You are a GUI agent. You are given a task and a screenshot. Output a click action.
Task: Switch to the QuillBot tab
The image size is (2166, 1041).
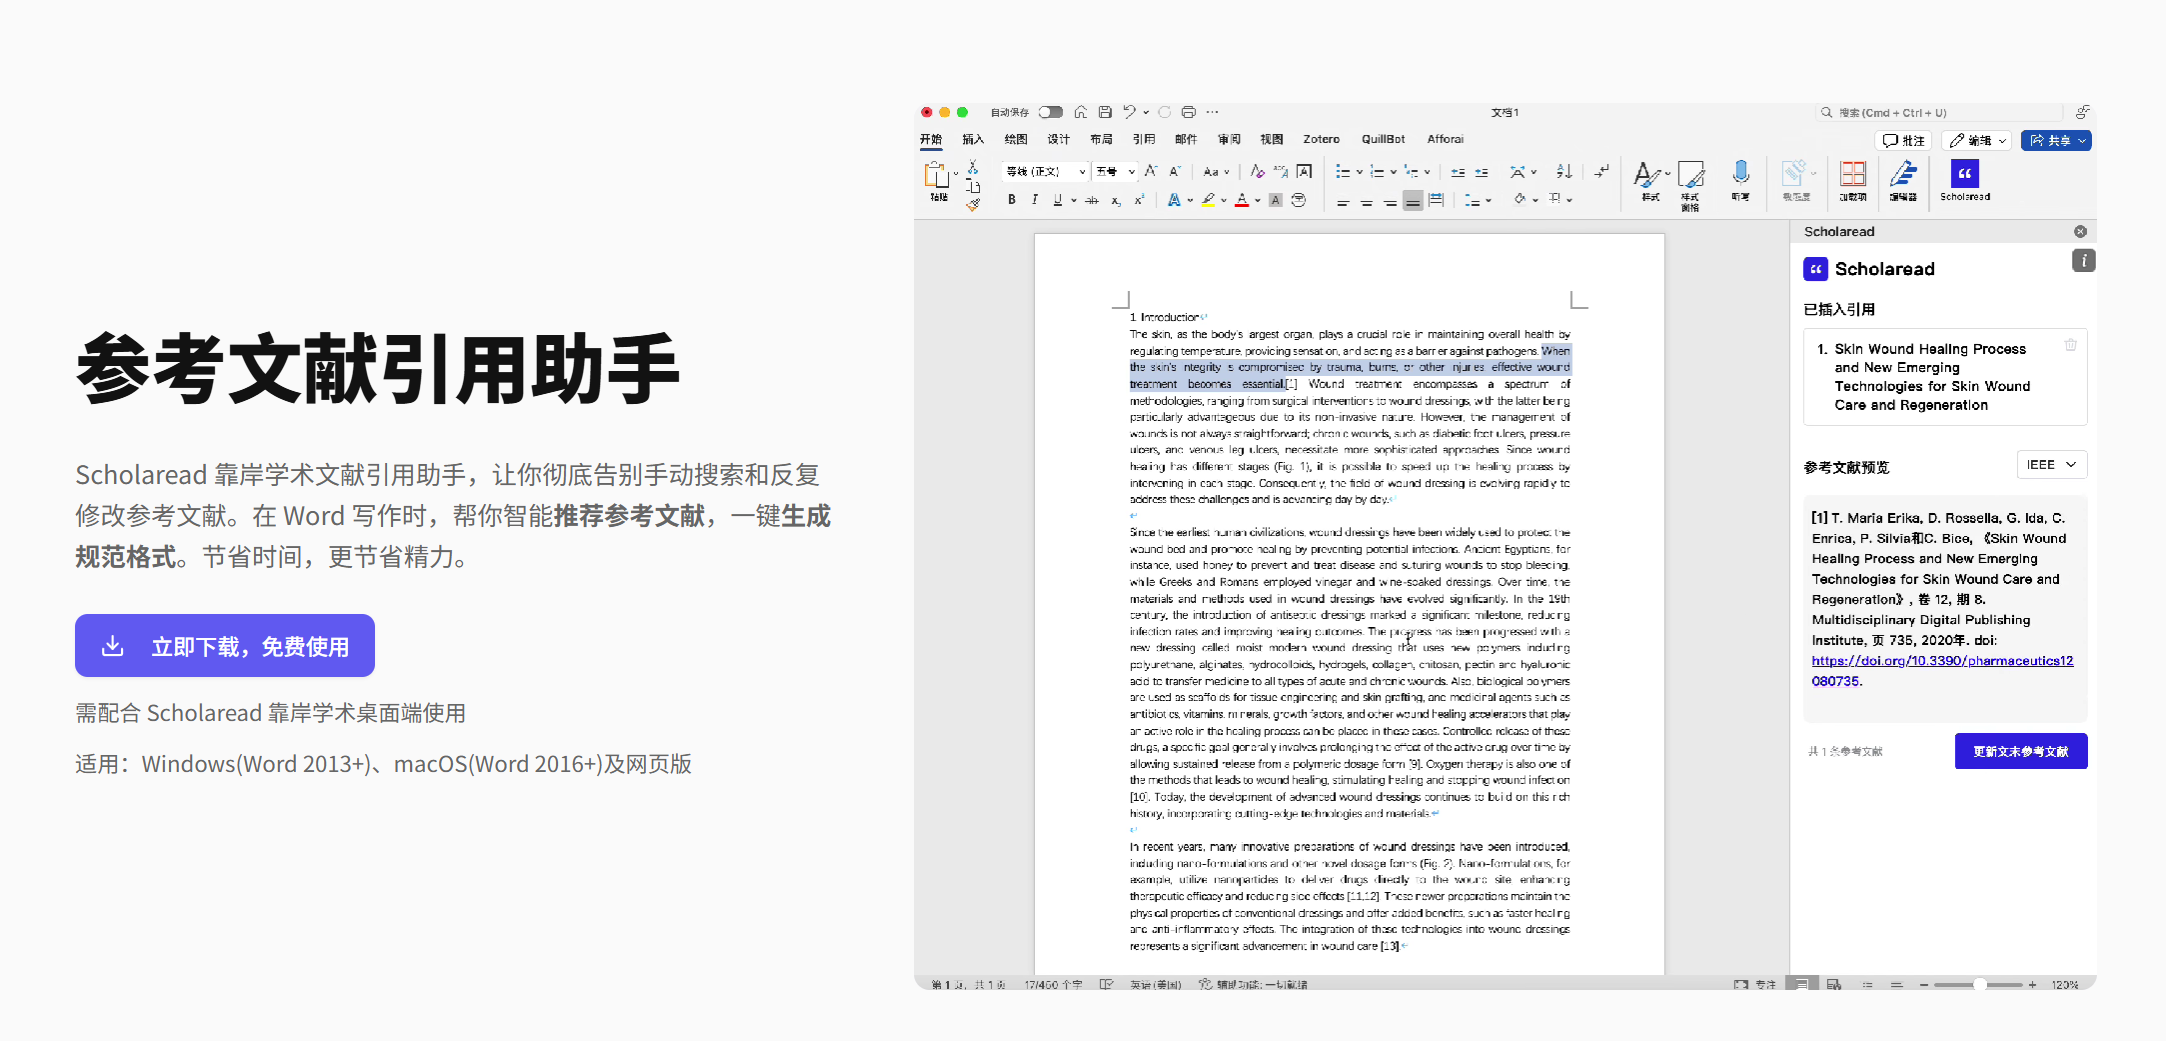(x=1383, y=139)
